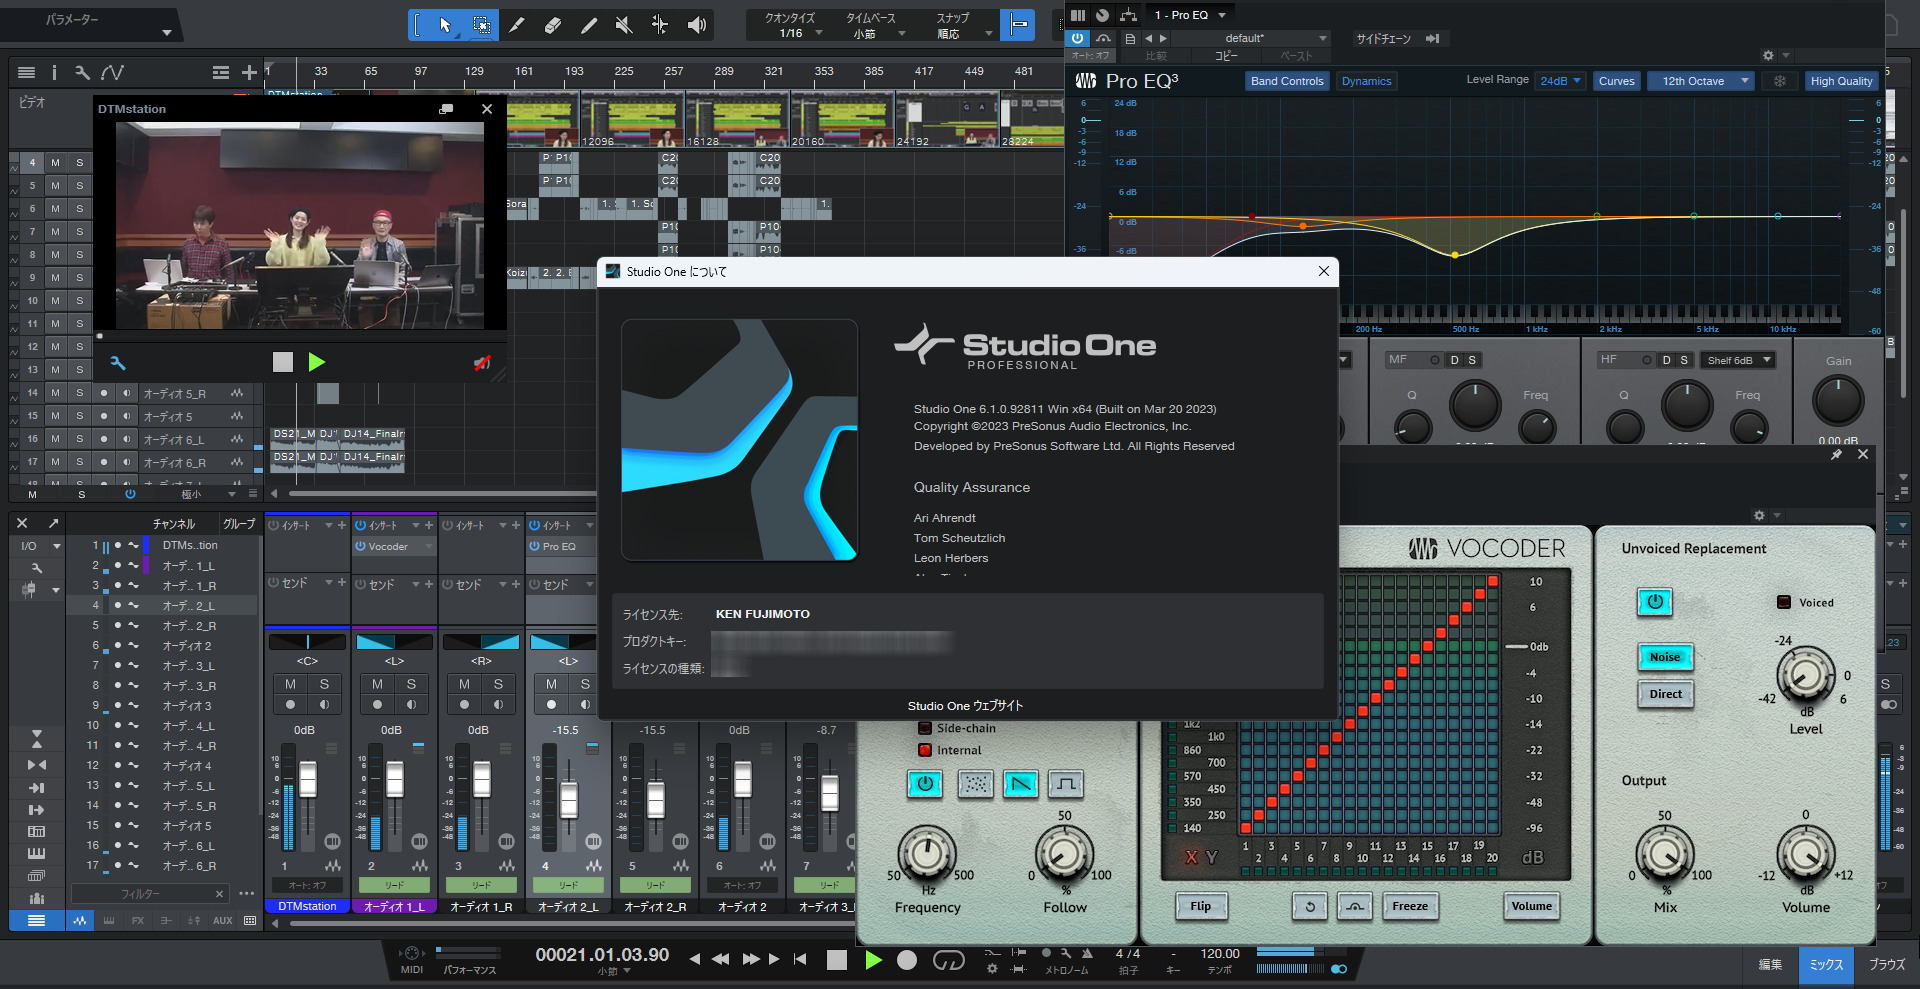Toggle the snap-to-grid button in the toolbar
Screen dimensions: 1920x989
pyautogui.click(x=1018, y=25)
